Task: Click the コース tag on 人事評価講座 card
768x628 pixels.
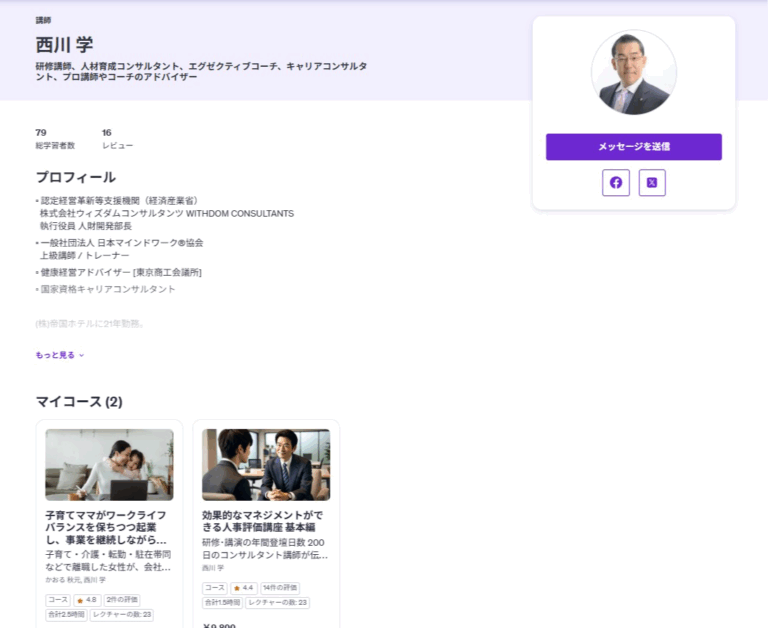Action: (x=215, y=588)
